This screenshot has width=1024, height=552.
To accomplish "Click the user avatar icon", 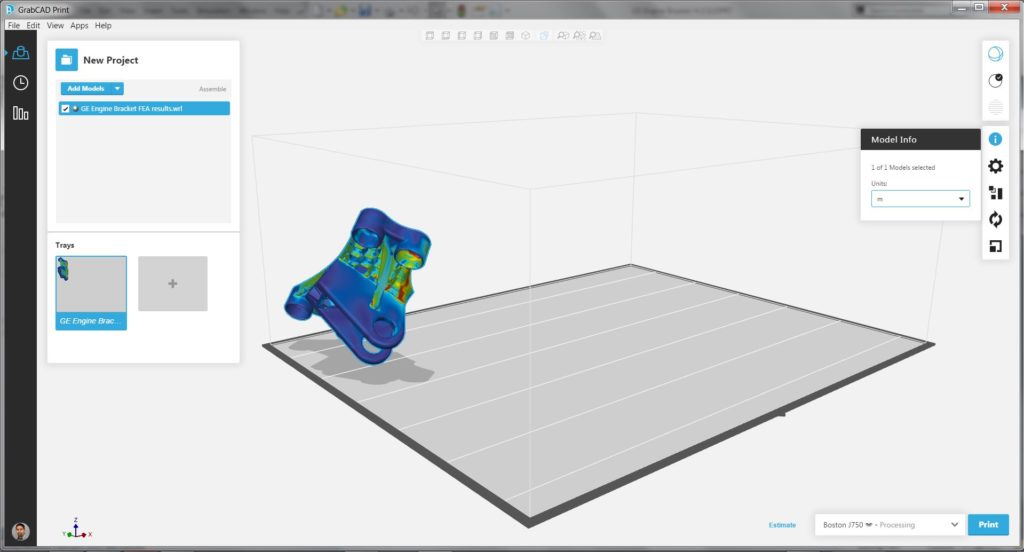I will click(x=20, y=531).
